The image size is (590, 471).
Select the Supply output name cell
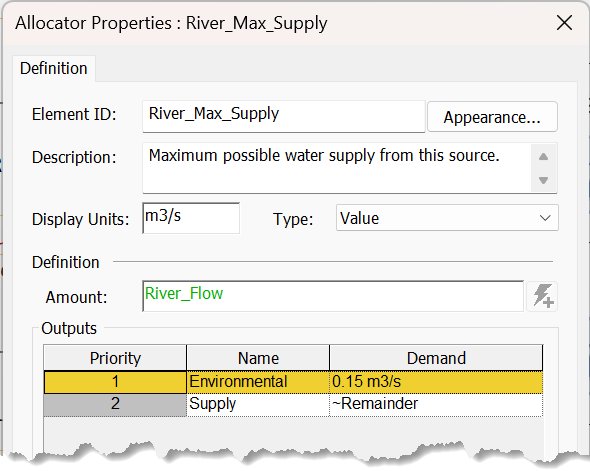point(258,404)
